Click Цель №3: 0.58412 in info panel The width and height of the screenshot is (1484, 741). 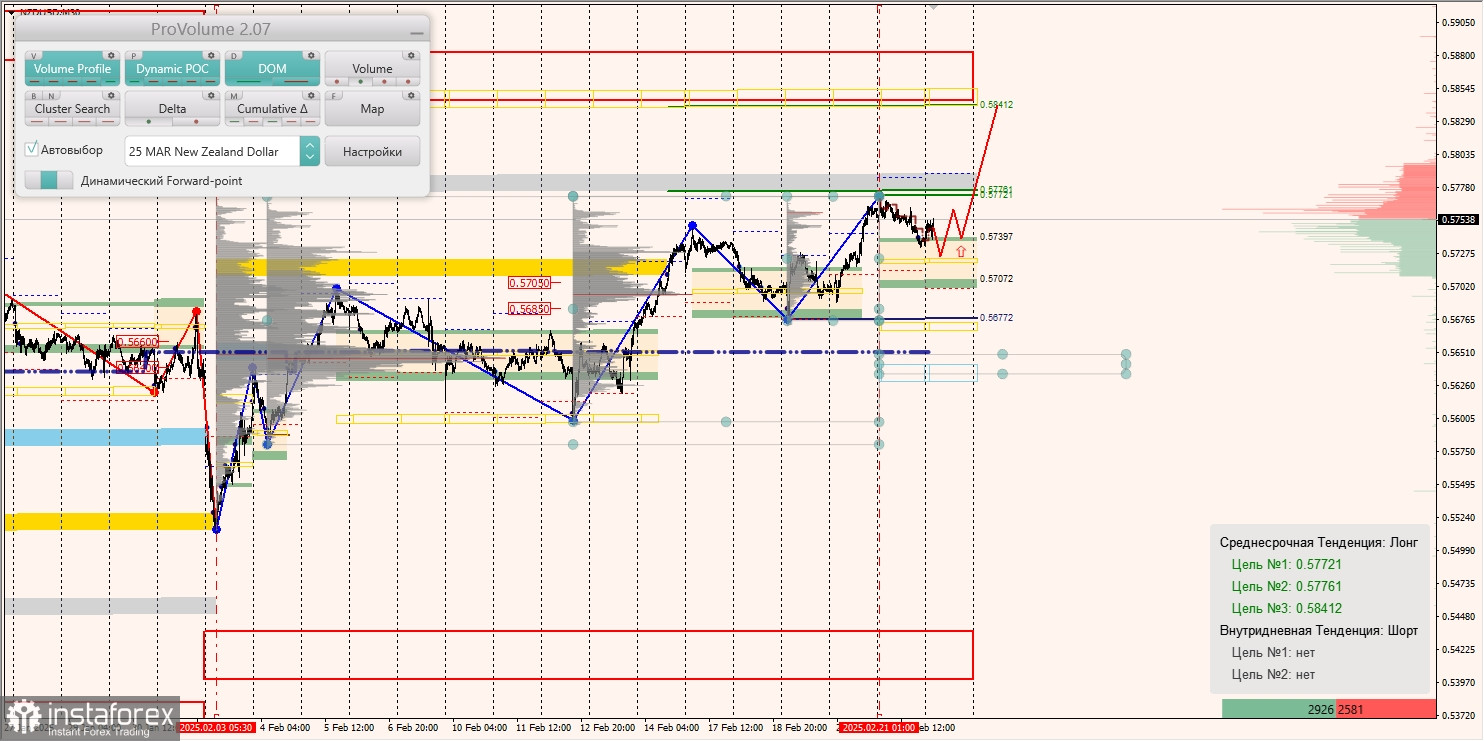pos(1286,608)
